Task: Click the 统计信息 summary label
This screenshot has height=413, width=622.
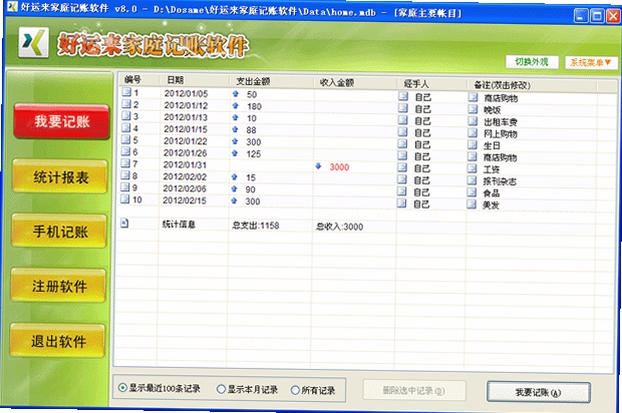Action: (x=179, y=224)
